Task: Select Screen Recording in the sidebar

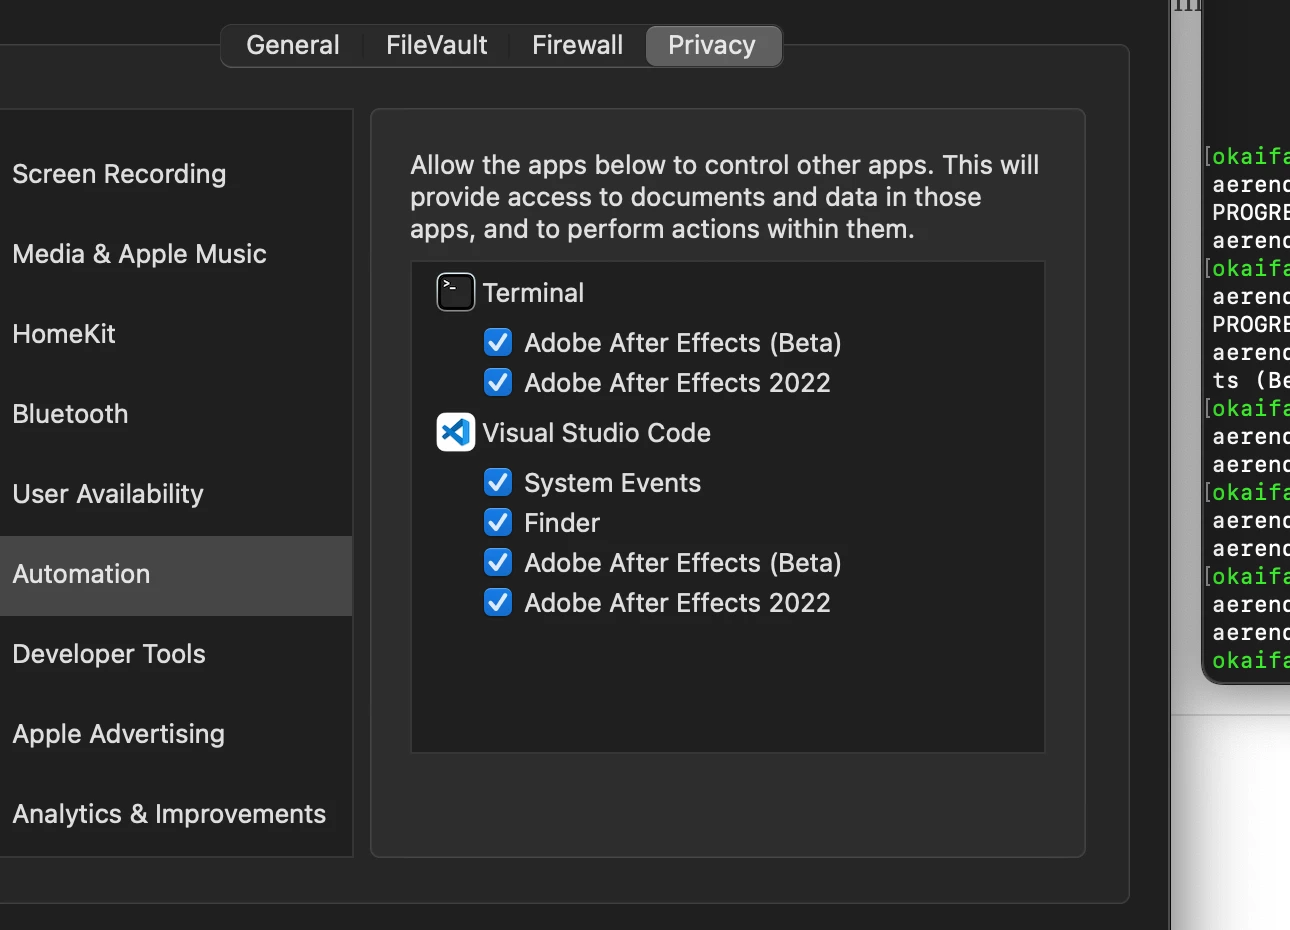Action: coord(120,174)
